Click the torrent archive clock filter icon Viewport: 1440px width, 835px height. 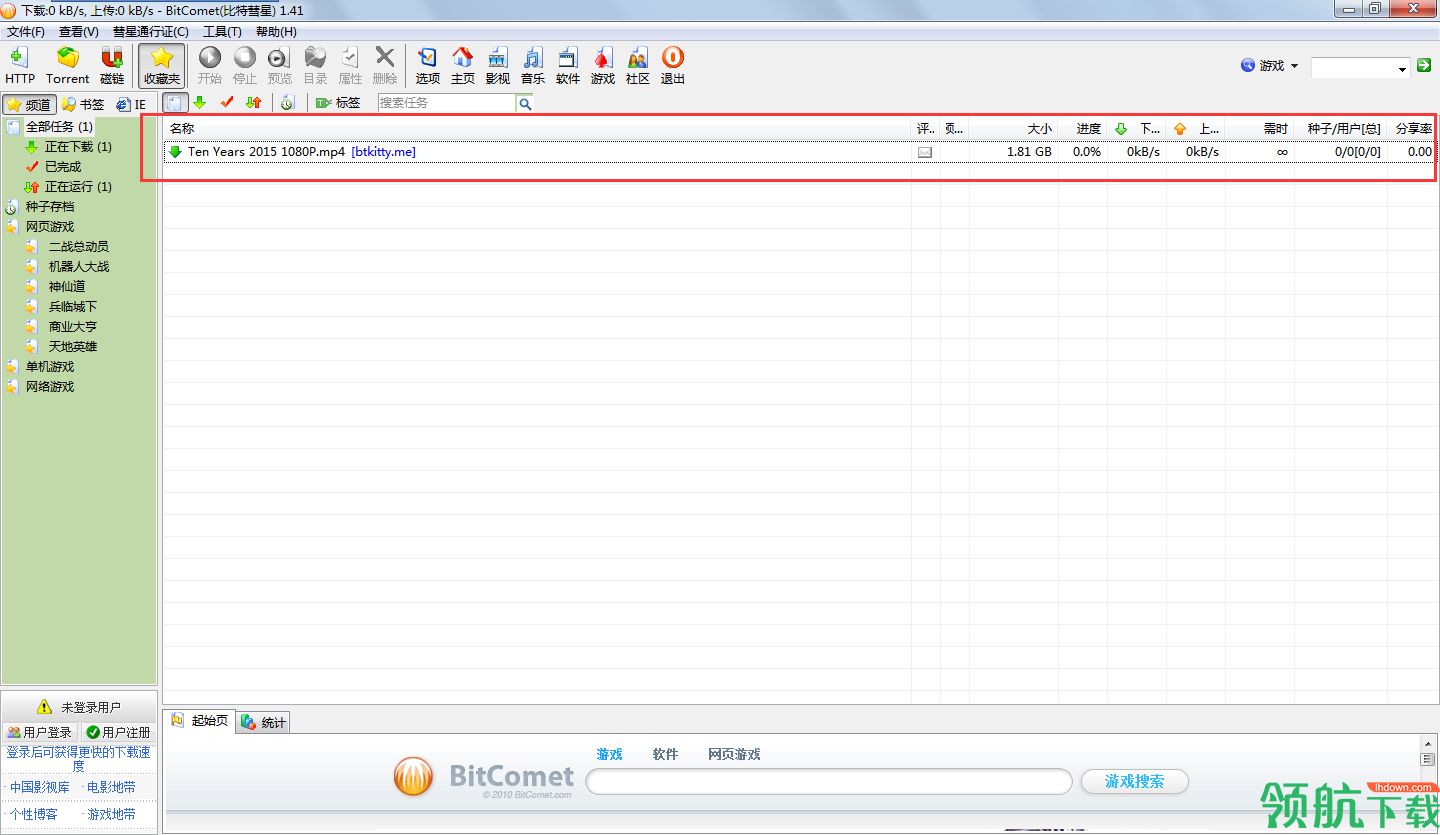pos(287,103)
